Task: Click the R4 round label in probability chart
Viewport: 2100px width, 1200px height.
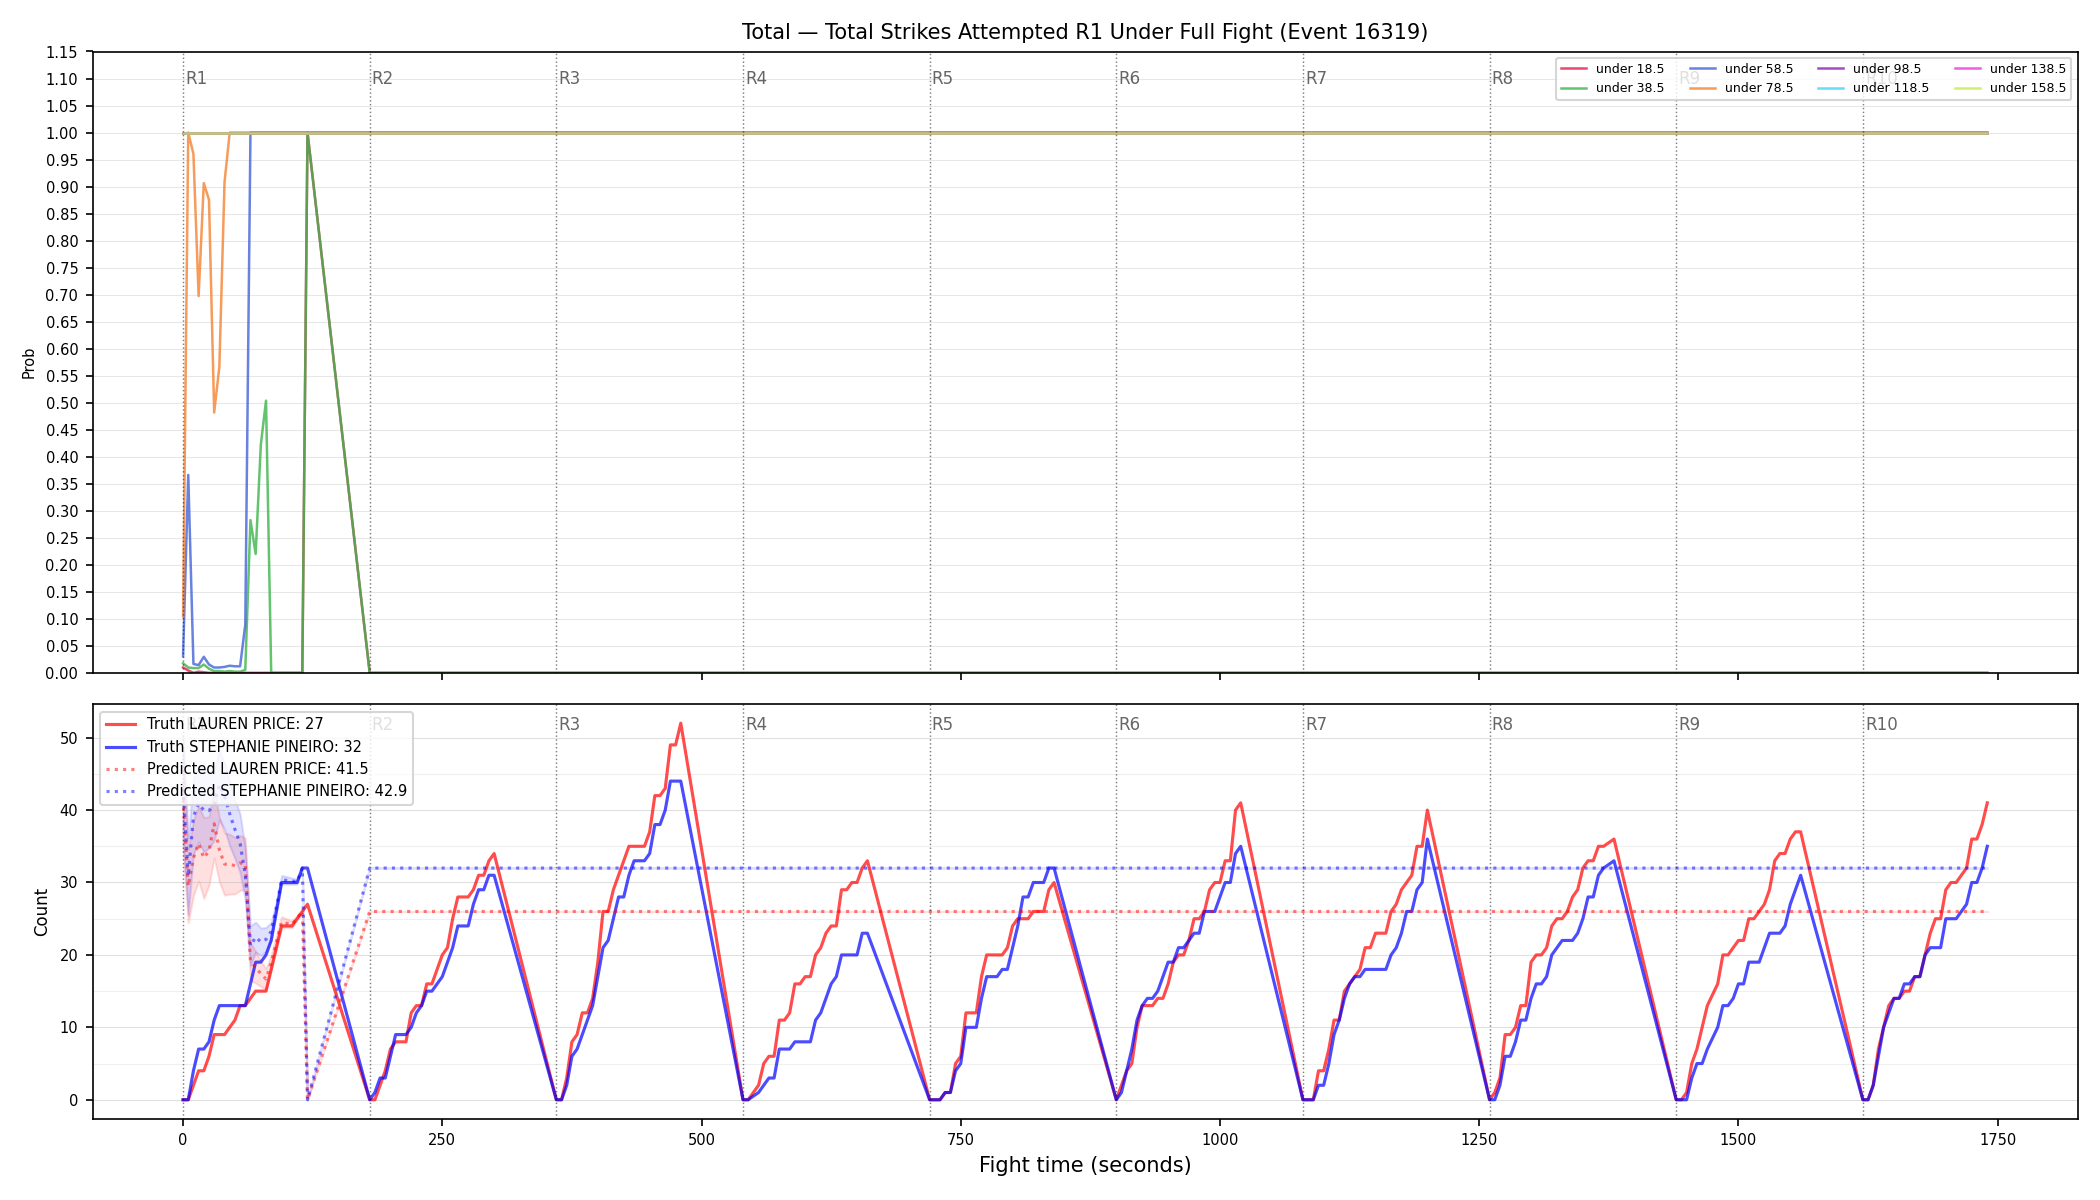Action: coord(756,78)
